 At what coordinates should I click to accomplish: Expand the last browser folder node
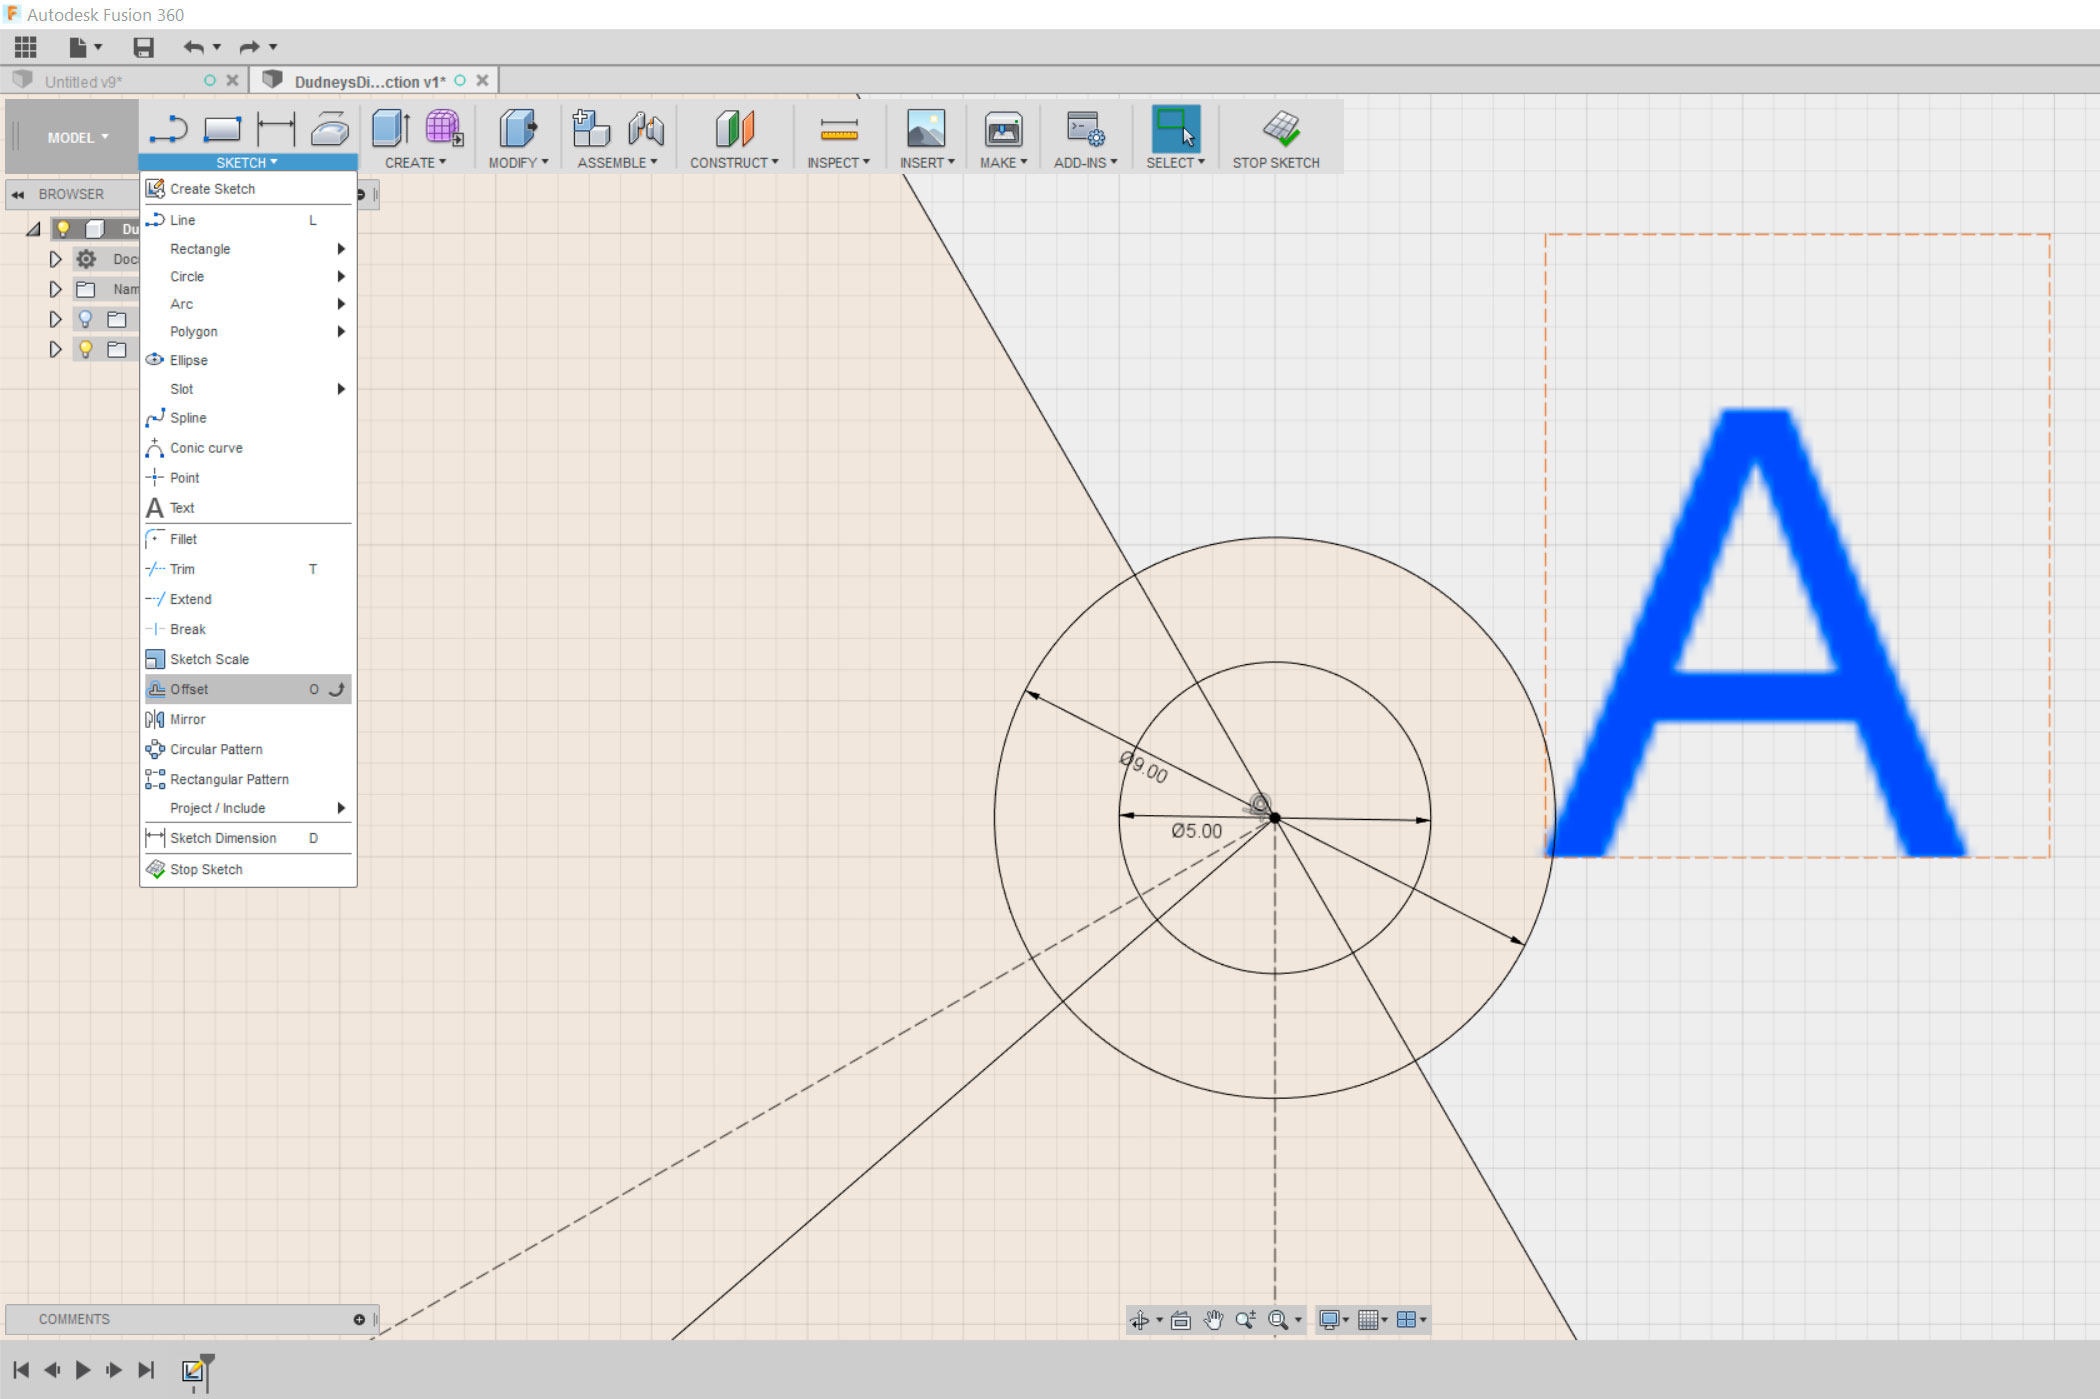(x=55, y=349)
